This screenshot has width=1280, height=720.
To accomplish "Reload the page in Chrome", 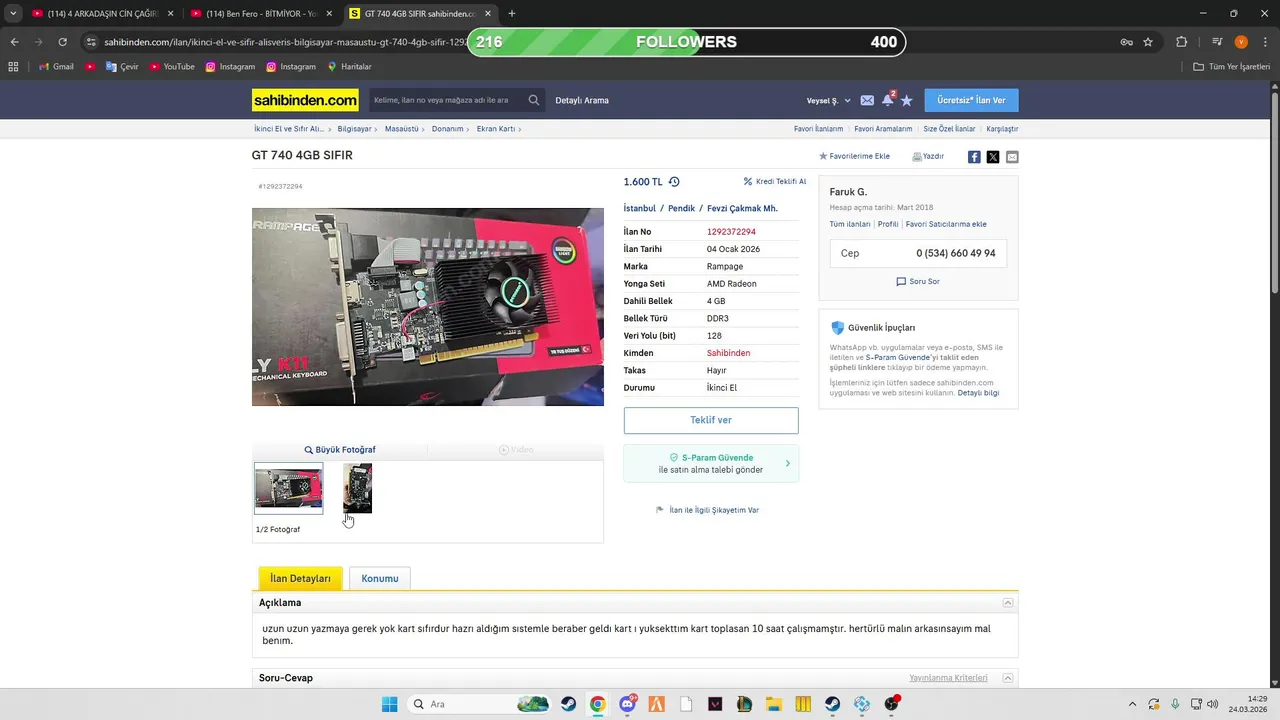I will pyautogui.click(x=62, y=42).
